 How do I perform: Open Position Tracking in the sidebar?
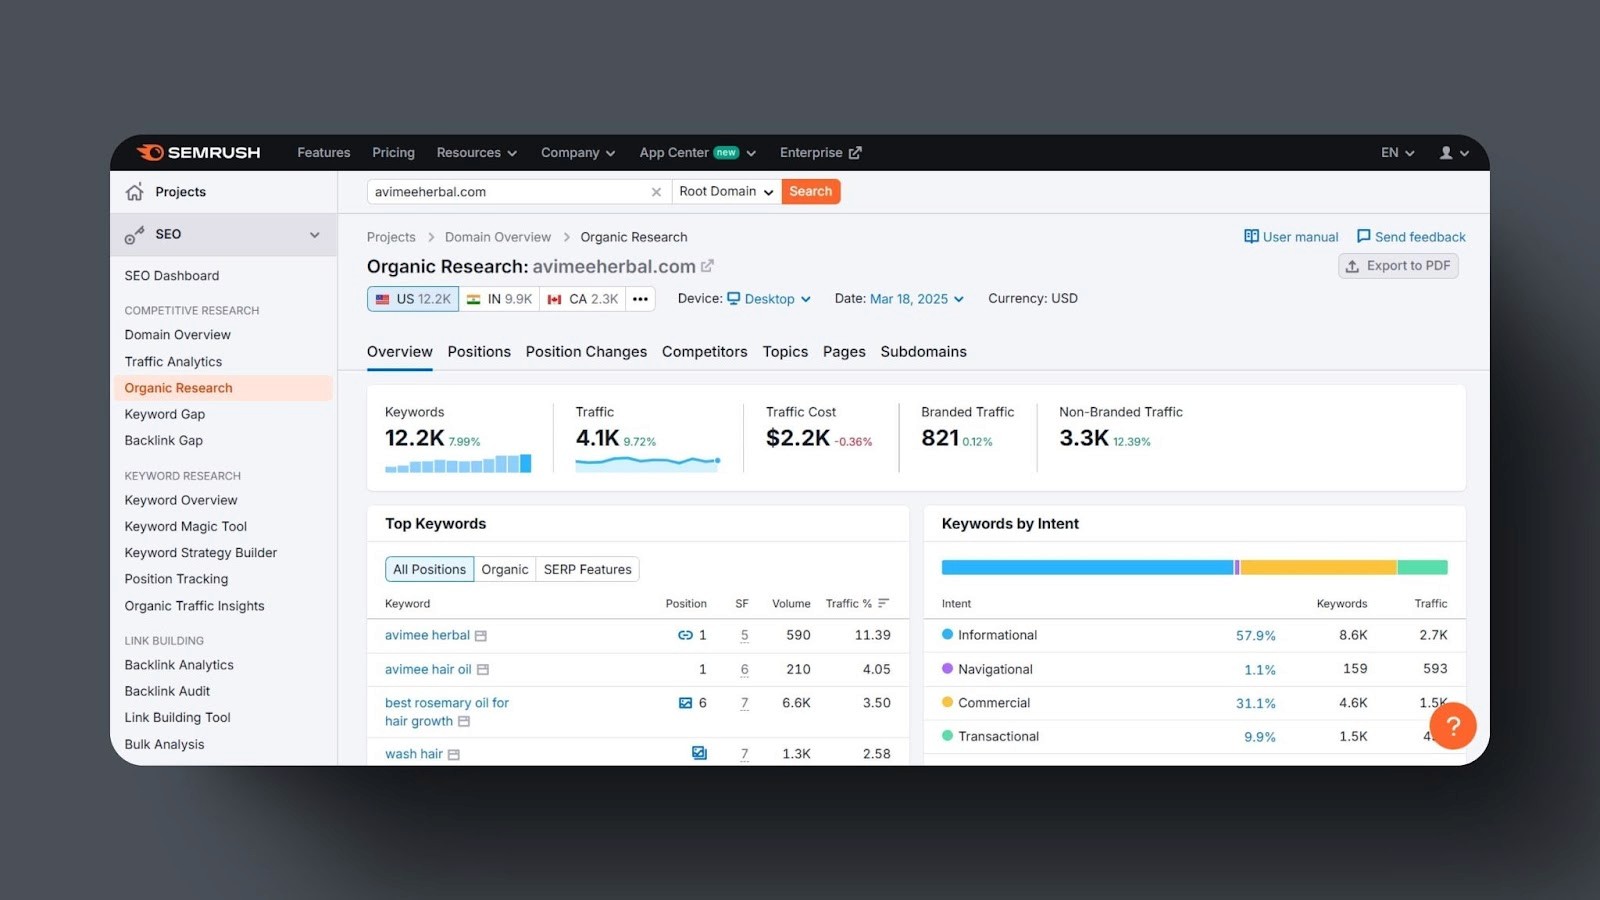(177, 579)
